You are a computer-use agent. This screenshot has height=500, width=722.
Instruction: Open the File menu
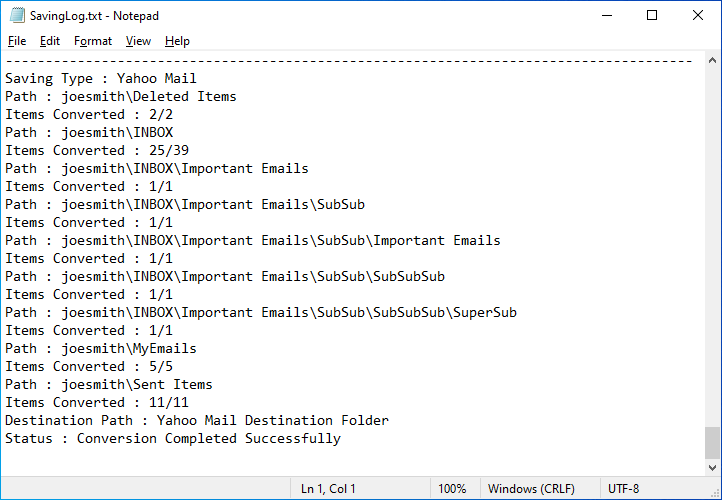coord(17,41)
